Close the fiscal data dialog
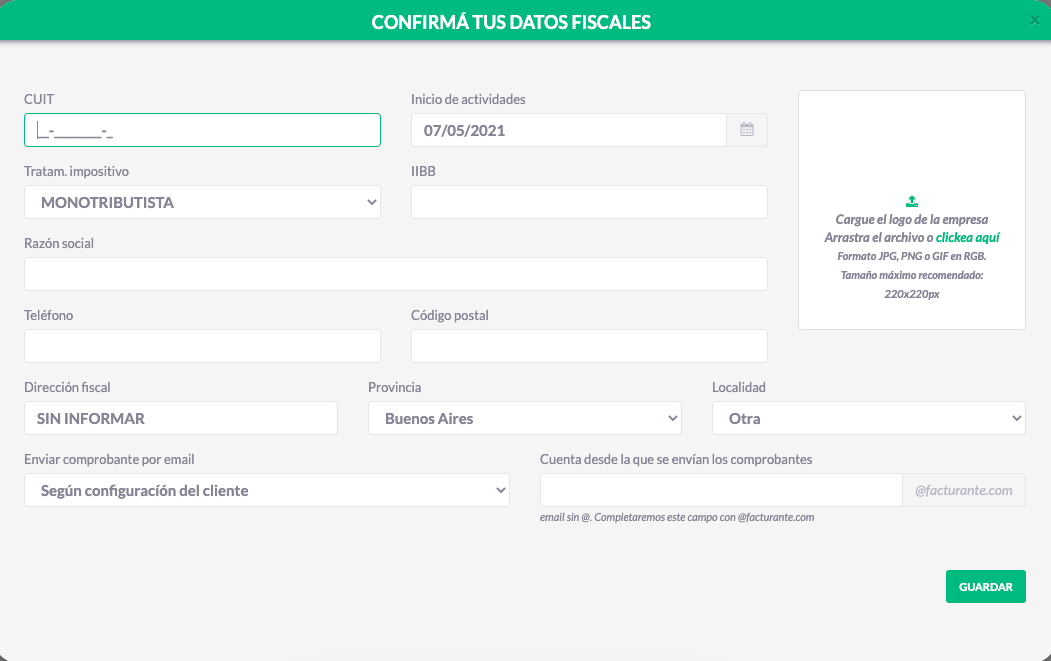The width and height of the screenshot is (1051, 661). coord(1034,20)
